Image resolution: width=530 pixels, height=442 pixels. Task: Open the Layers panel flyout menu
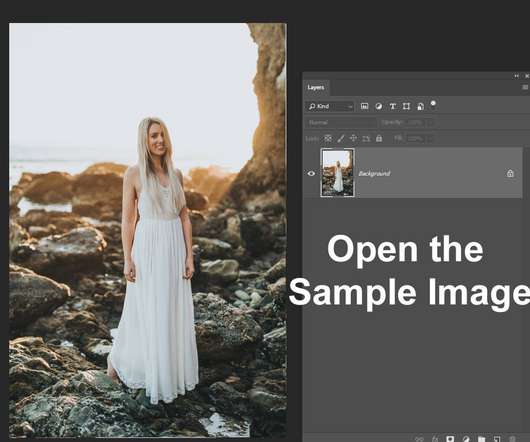click(525, 87)
